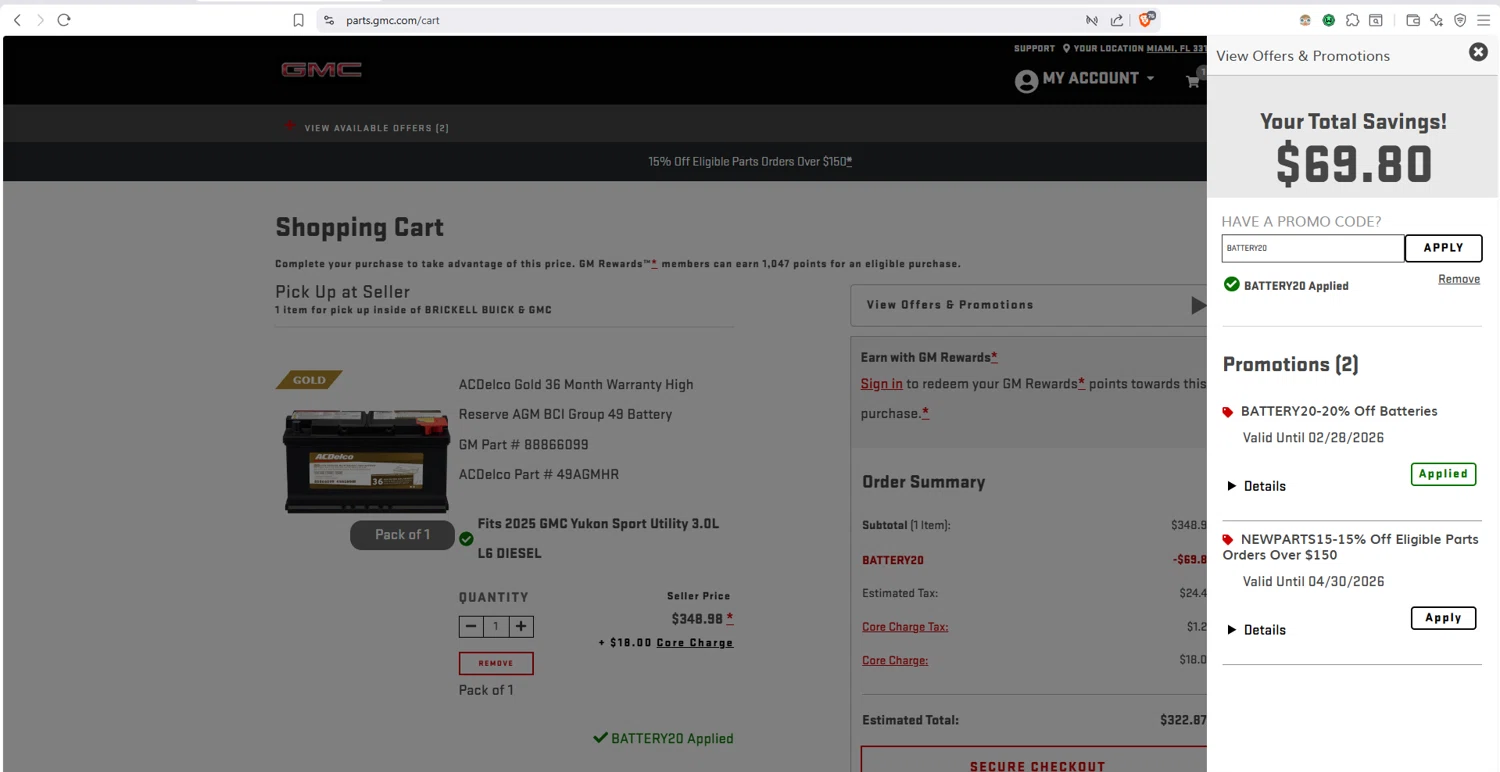The image size is (1500, 772).
Task: Click the red REMOVE button for battery
Action: point(496,663)
